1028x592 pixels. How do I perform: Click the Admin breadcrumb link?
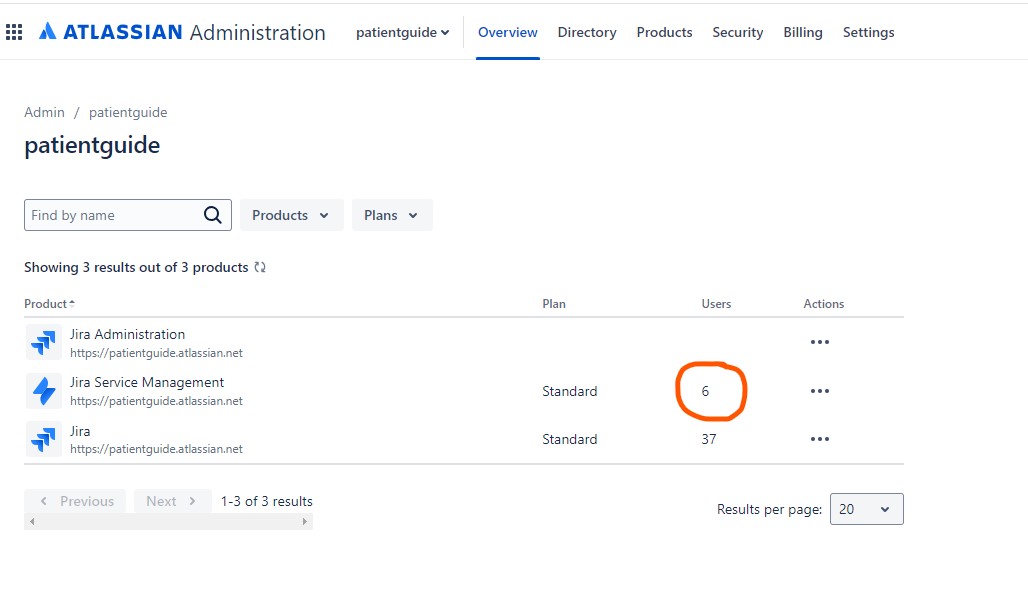coord(45,112)
